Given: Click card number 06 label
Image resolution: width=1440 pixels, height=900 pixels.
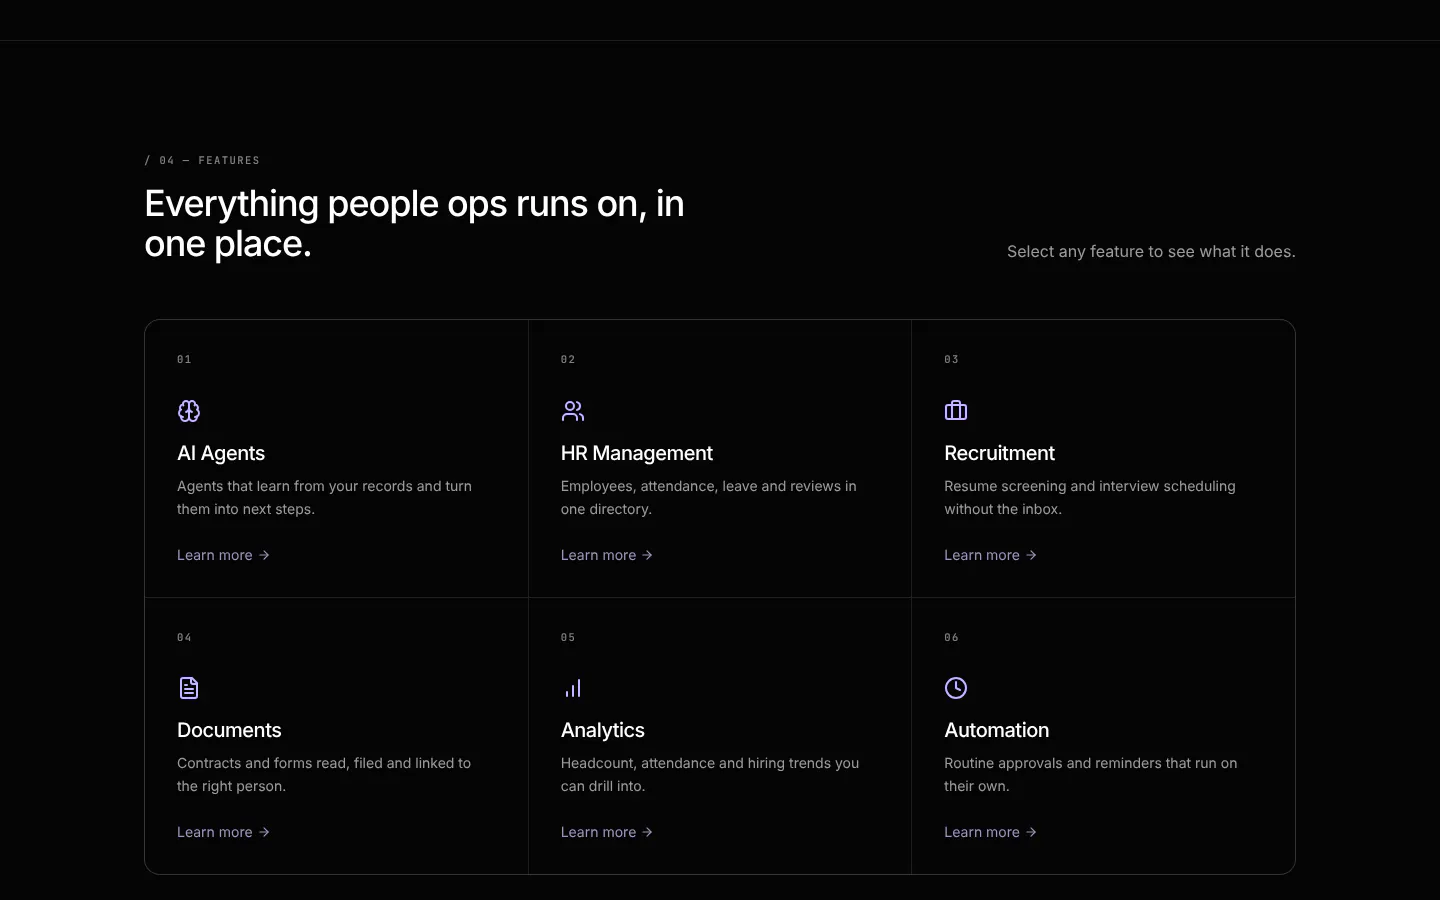Looking at the screenshot, I should pos(951,637).
